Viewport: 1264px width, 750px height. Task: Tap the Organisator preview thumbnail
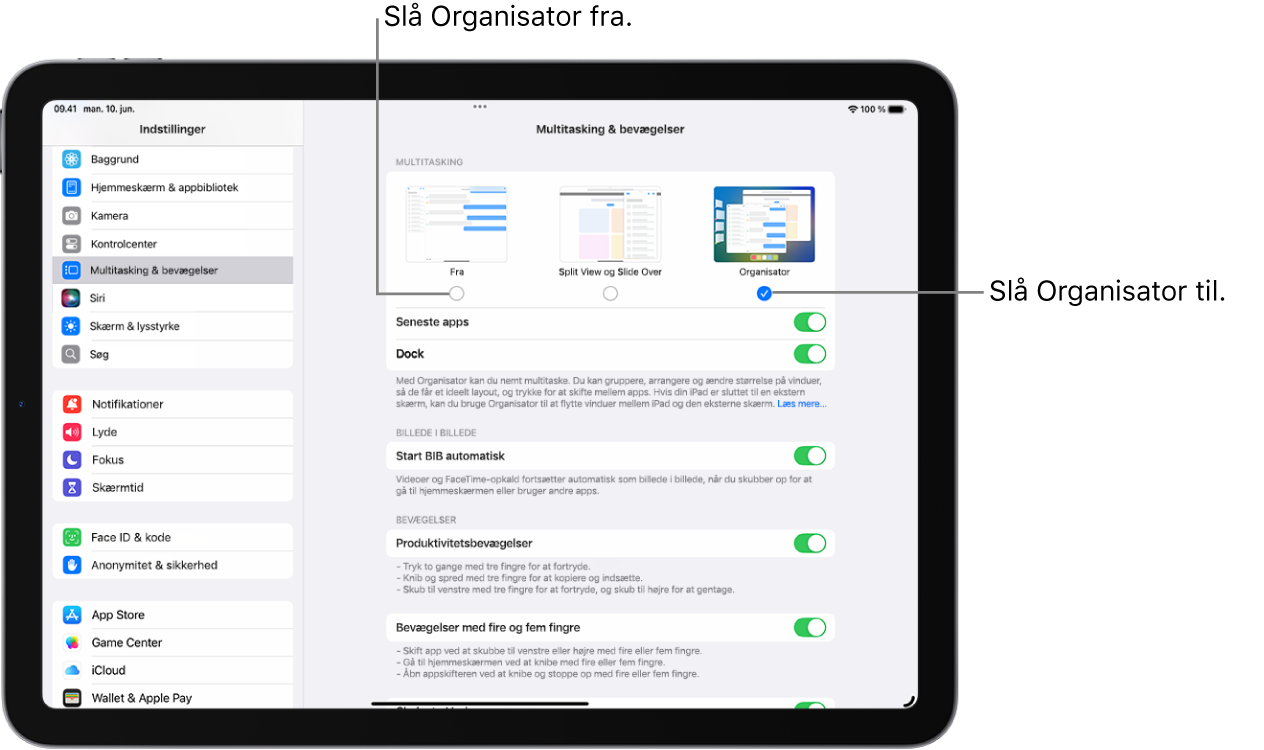(764, 224)
